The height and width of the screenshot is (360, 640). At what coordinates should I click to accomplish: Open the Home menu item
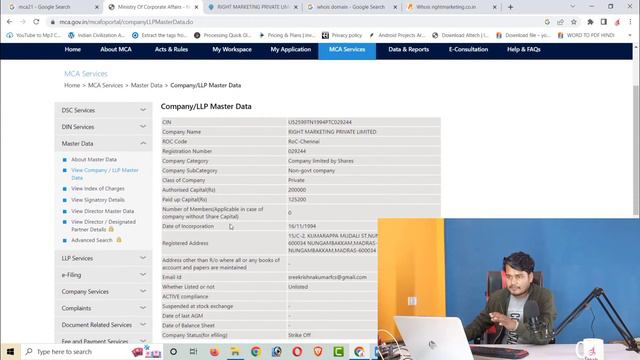tap(73, 49)
